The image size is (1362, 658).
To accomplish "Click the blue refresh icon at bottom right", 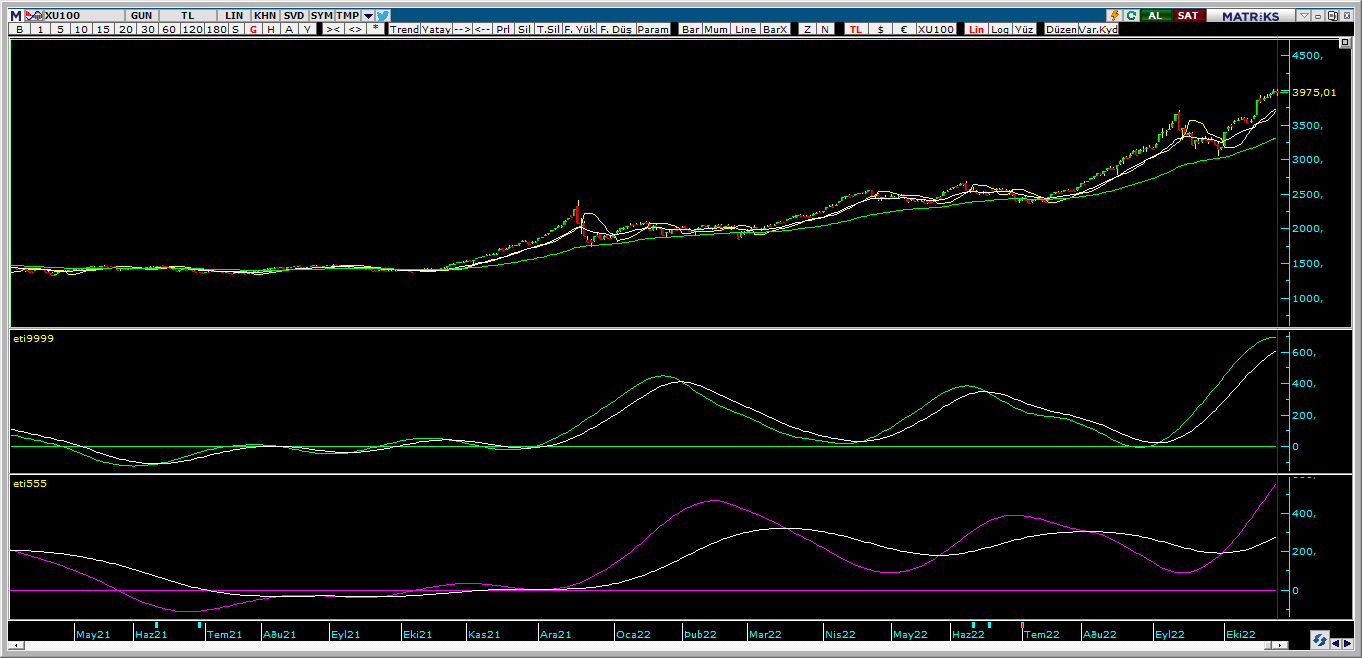I will pyautogui.click(x=1320, y=640).
